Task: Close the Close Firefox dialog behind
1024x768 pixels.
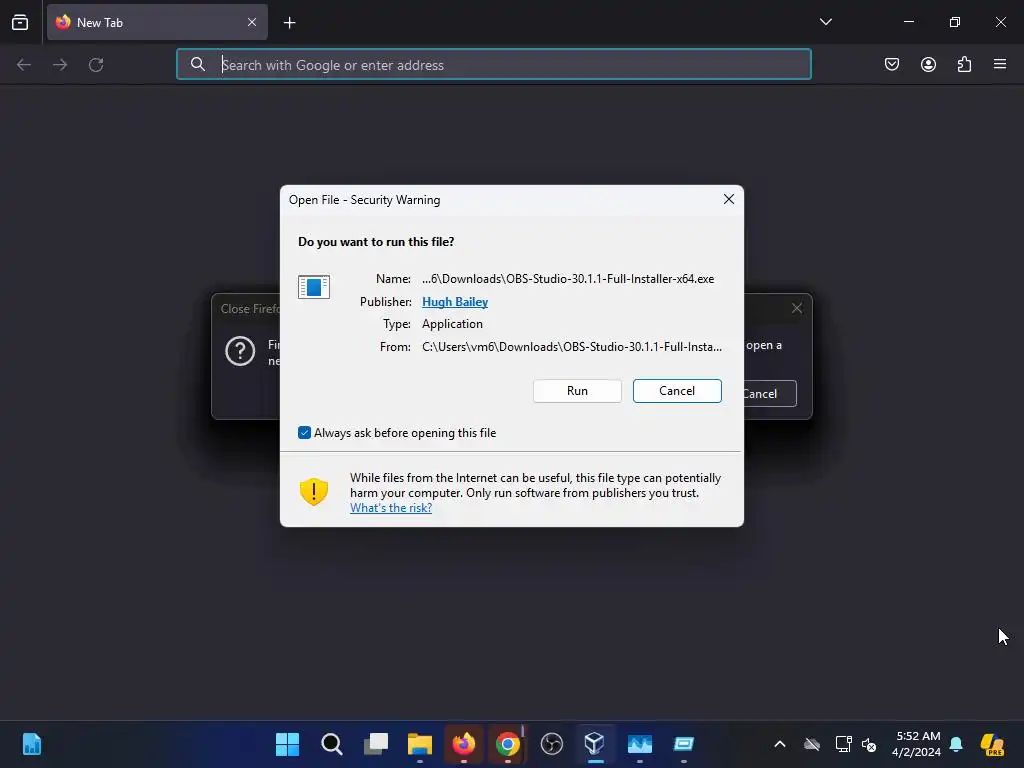Action: (797, 308)
